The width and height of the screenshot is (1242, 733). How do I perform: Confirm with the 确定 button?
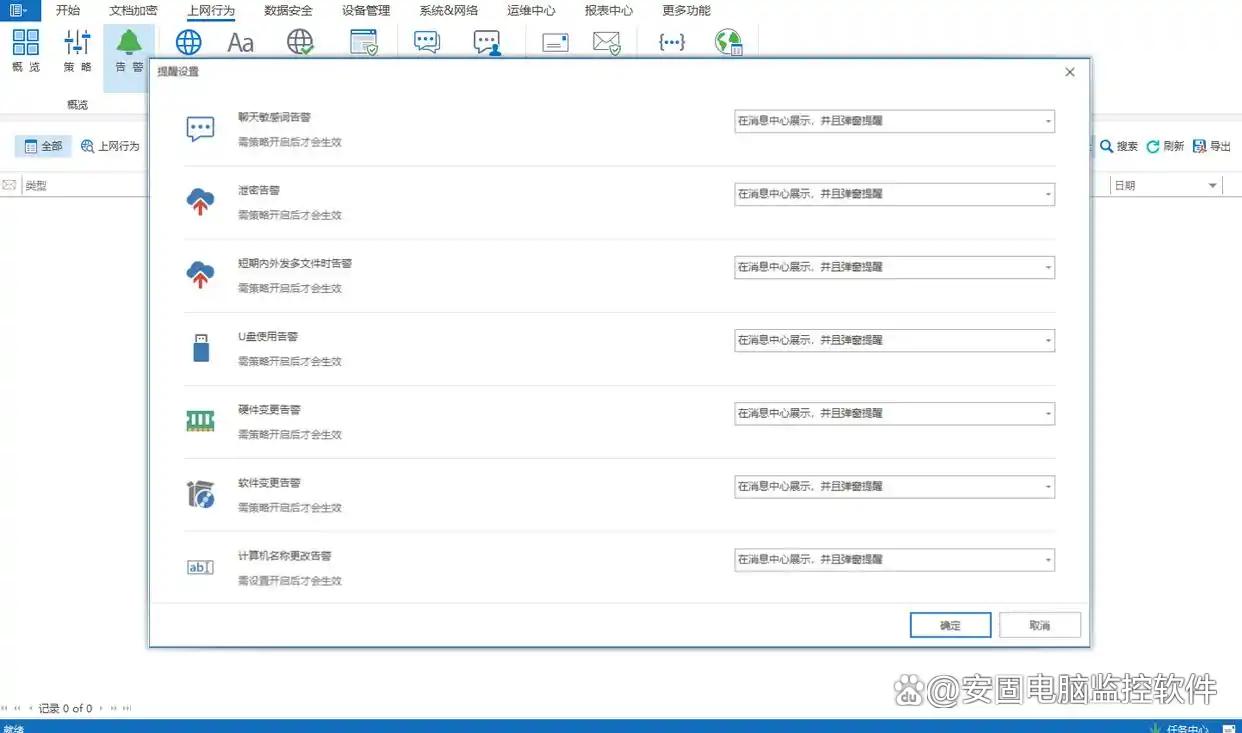pos(950,625)
